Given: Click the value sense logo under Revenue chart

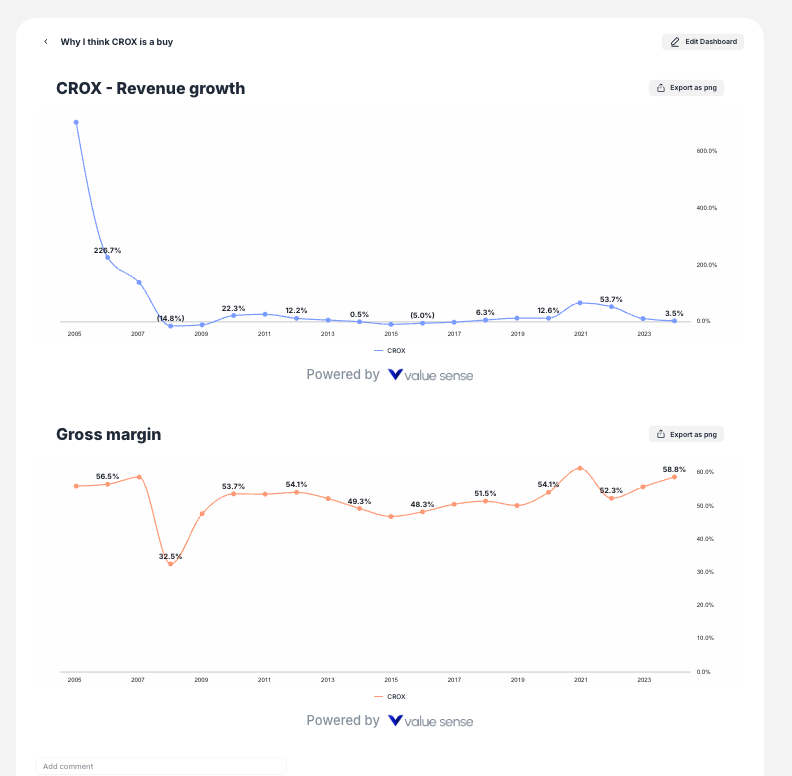Looking at the screenshot, I should coord(430,375).
